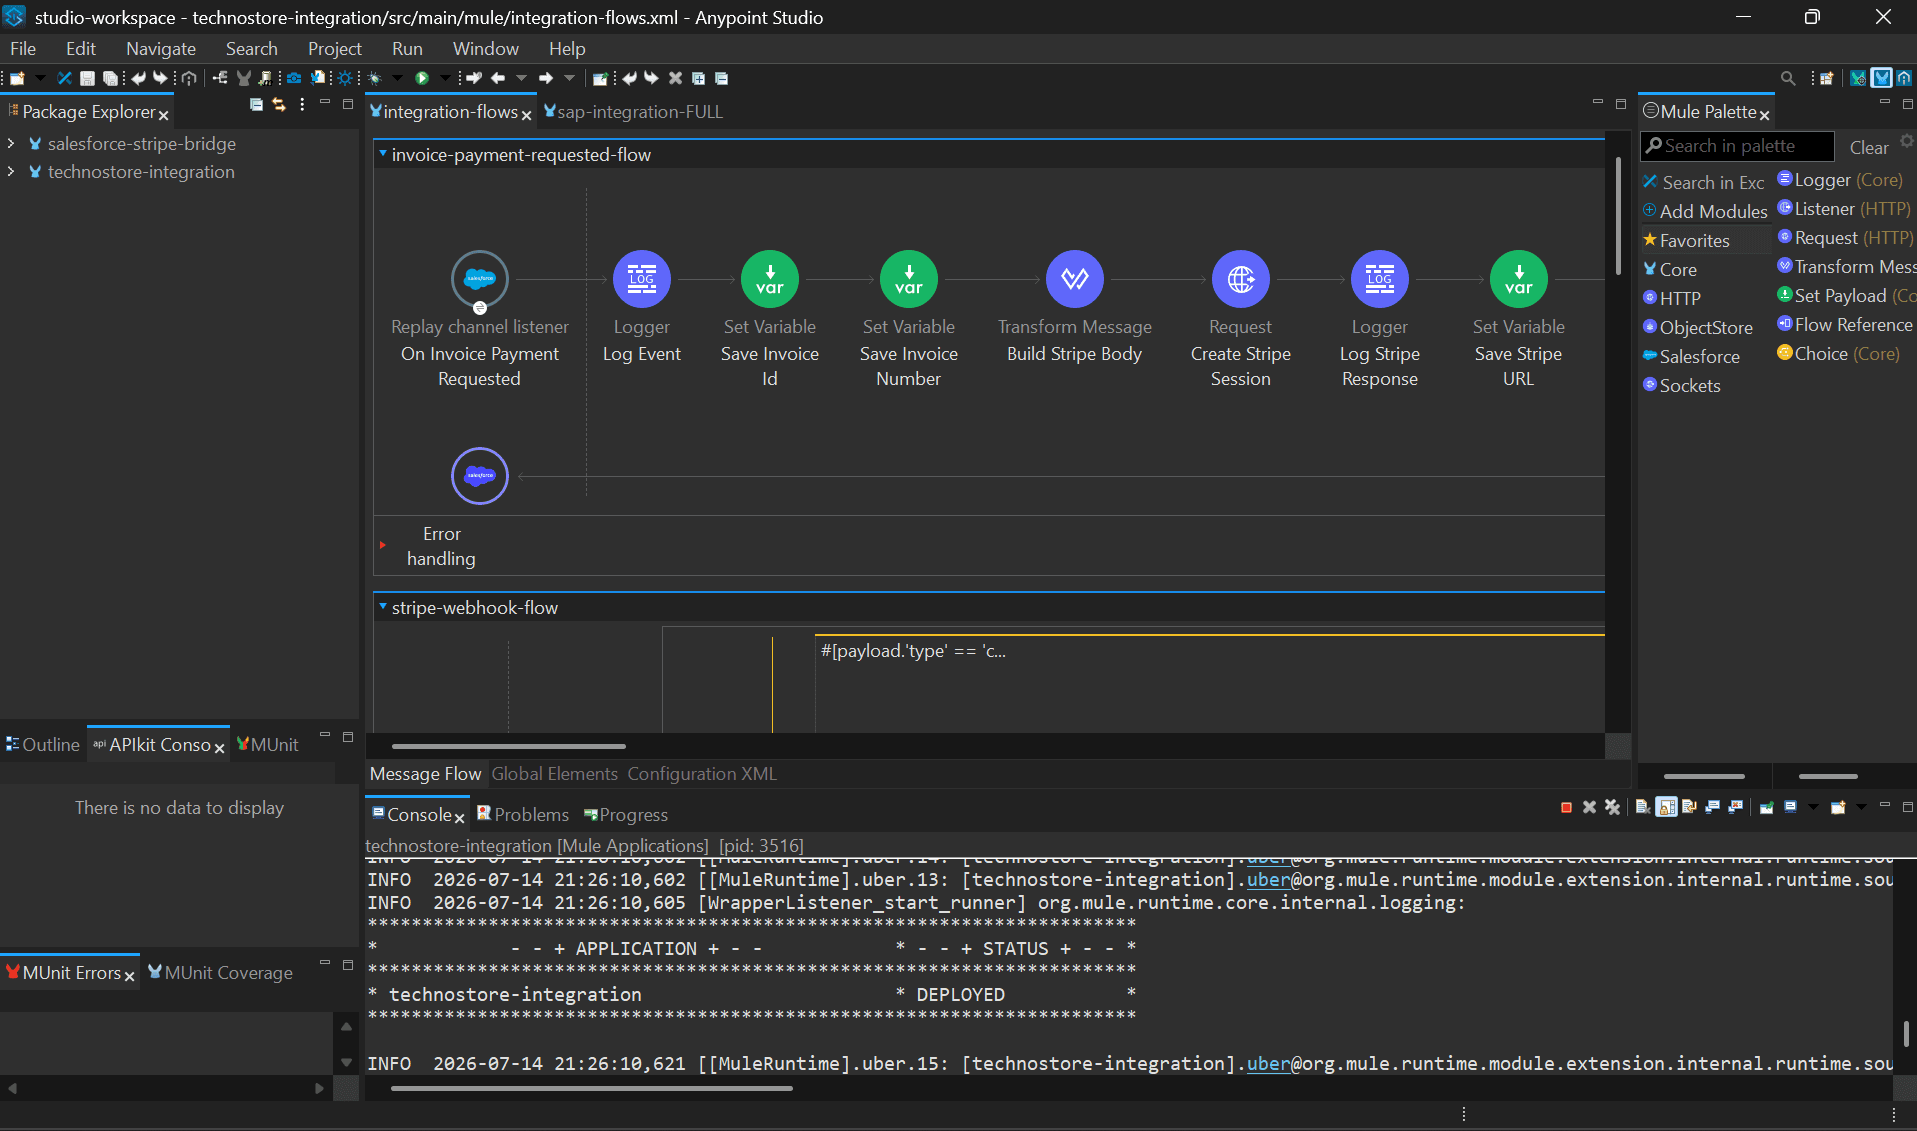
Task: Select the Create Stripe Session request node
Action: 1241,279
